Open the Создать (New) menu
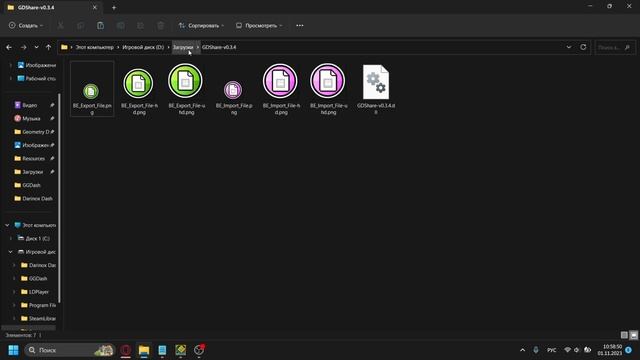 25,25
